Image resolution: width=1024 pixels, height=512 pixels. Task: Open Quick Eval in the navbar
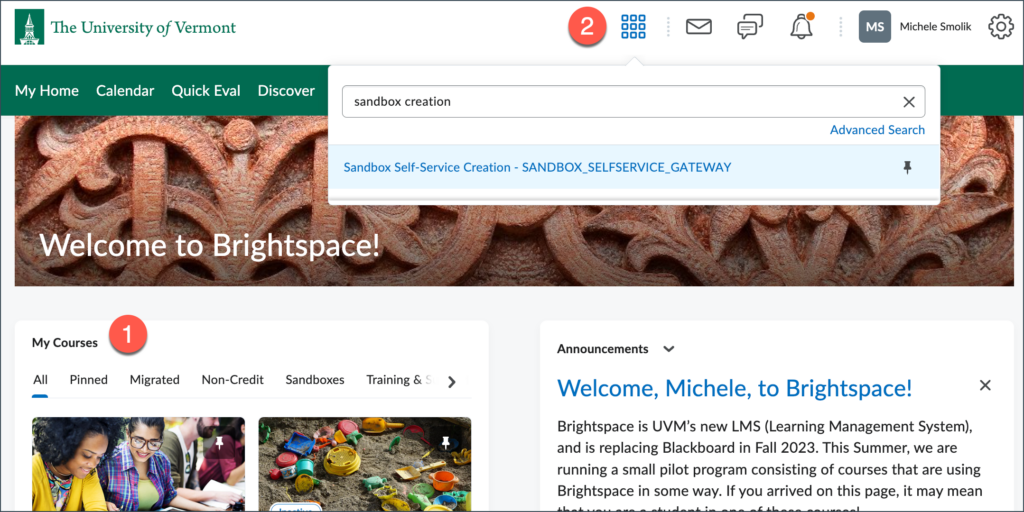[206, 91]
